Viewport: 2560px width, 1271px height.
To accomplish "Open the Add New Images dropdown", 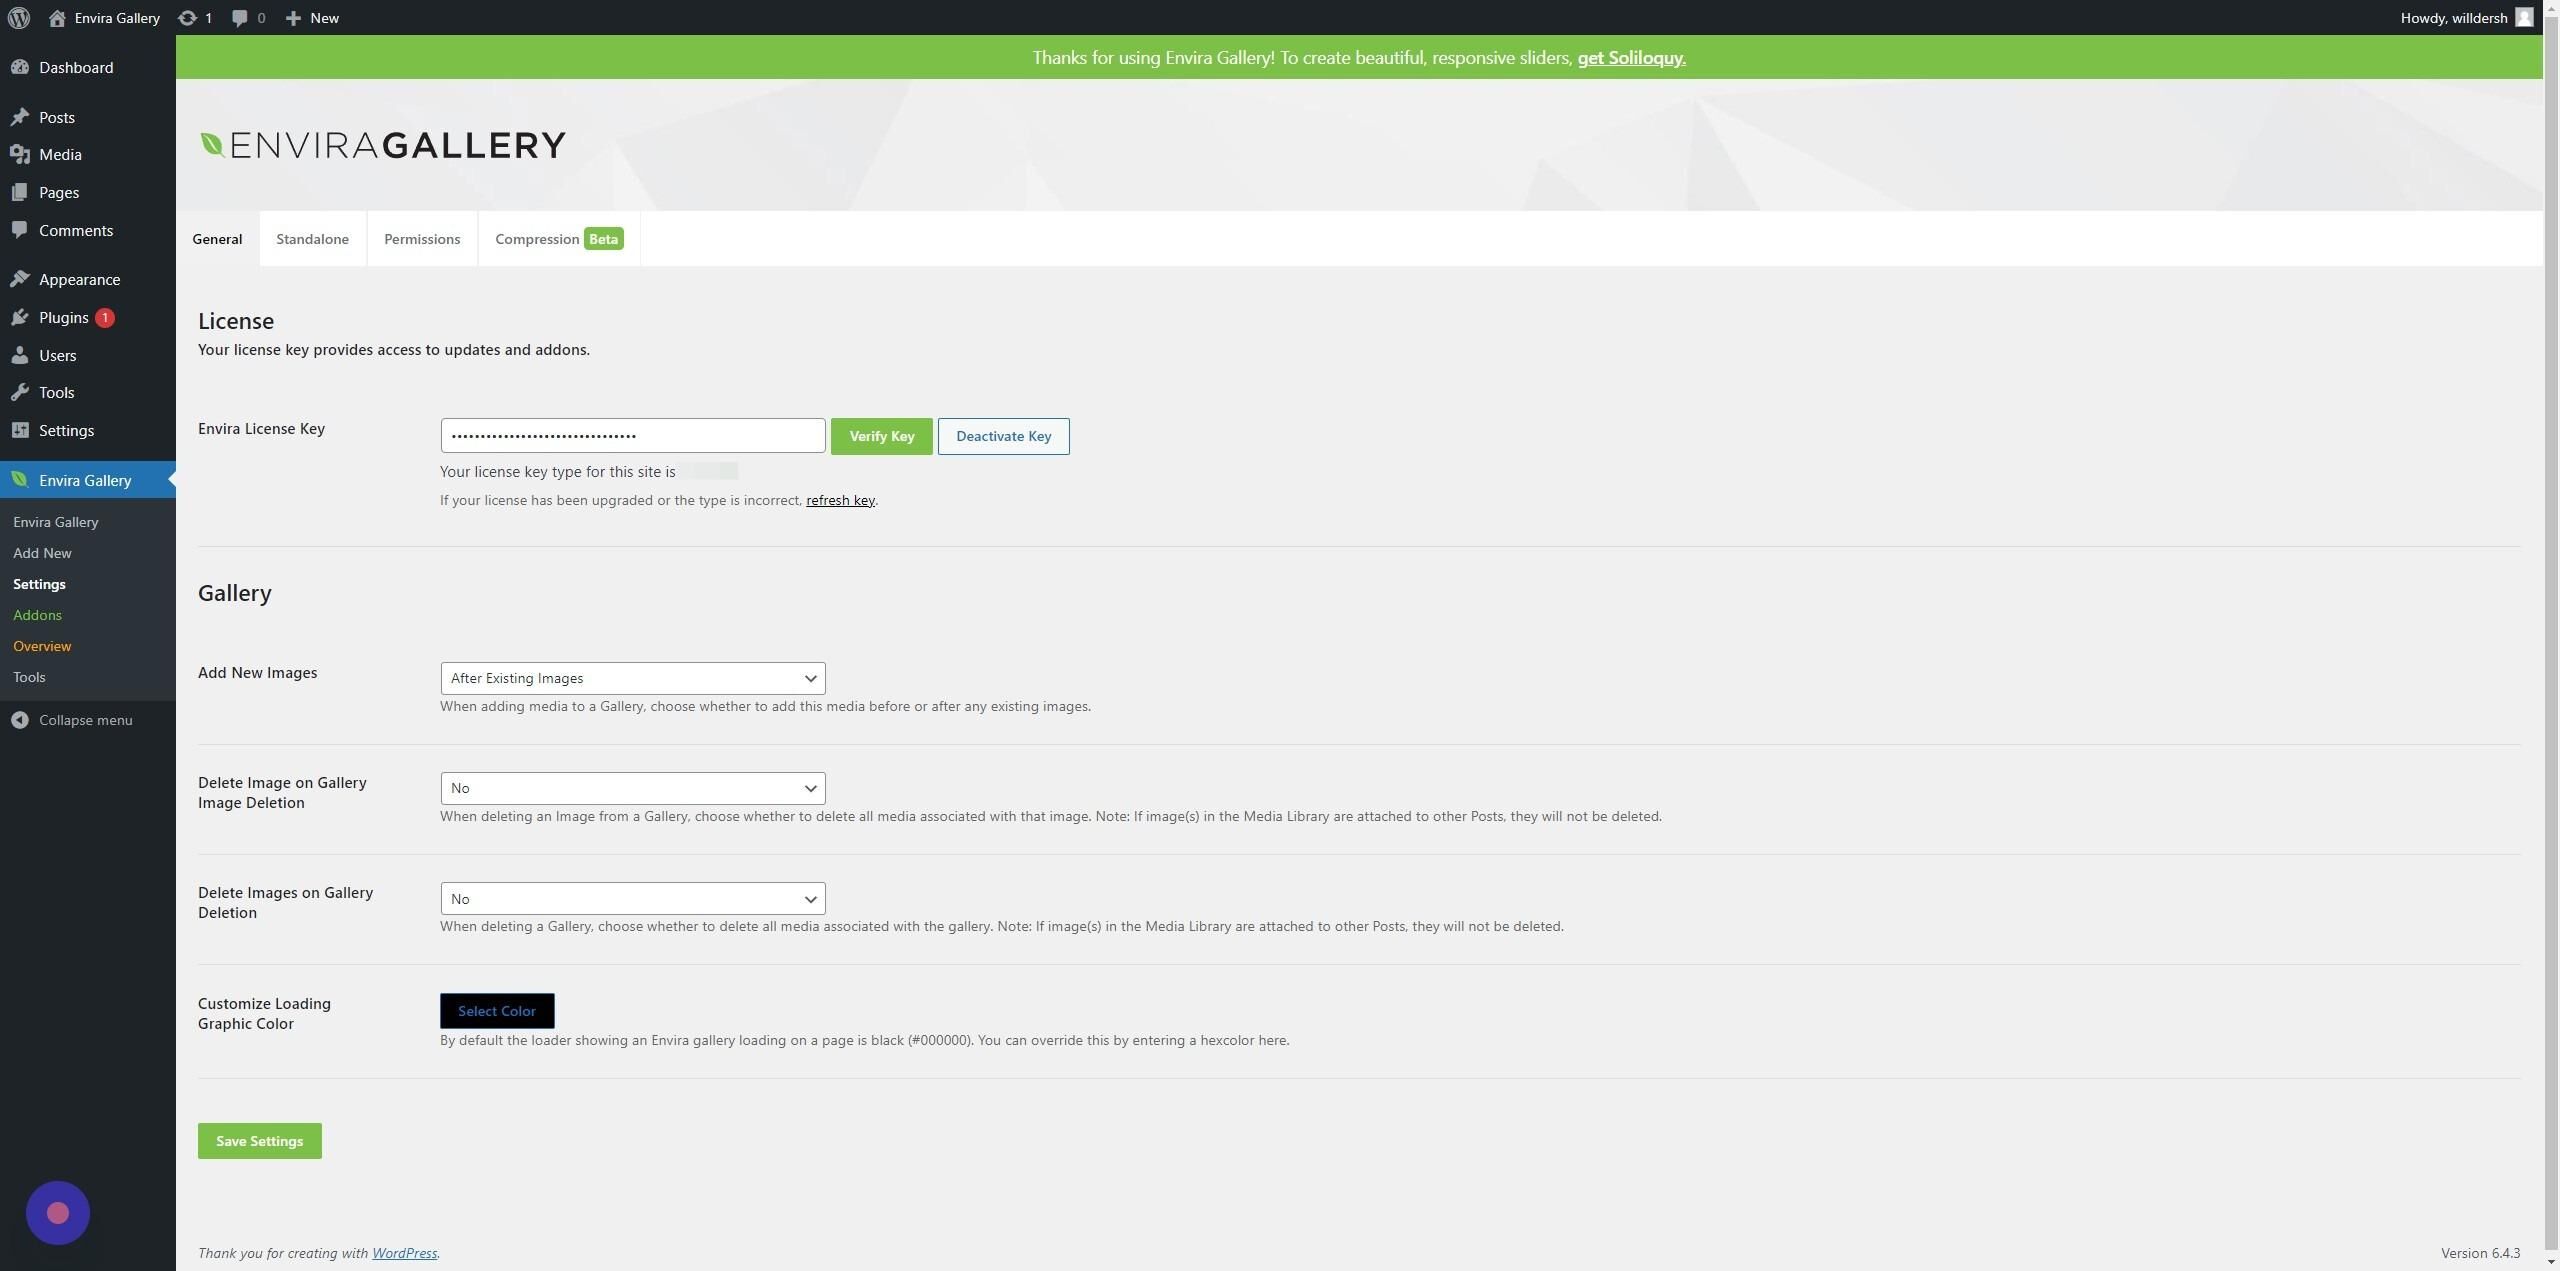I will pos(633,678).
